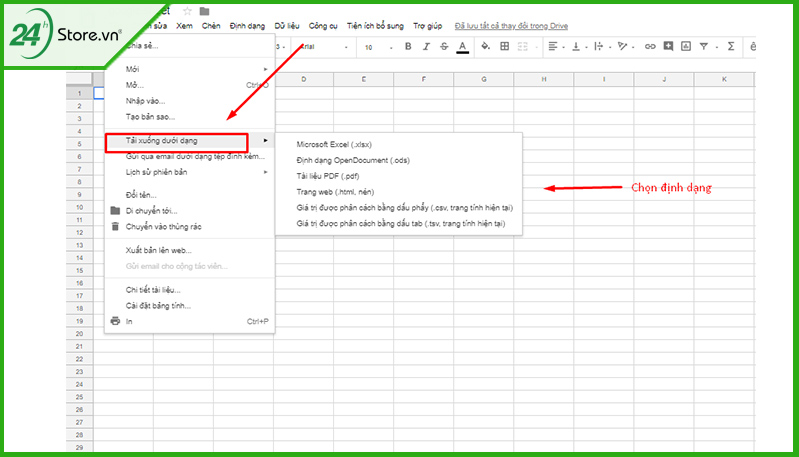799x457 pixels.
Task: Click folder icon next to Di chuyển tới
Action: point(115,210)
